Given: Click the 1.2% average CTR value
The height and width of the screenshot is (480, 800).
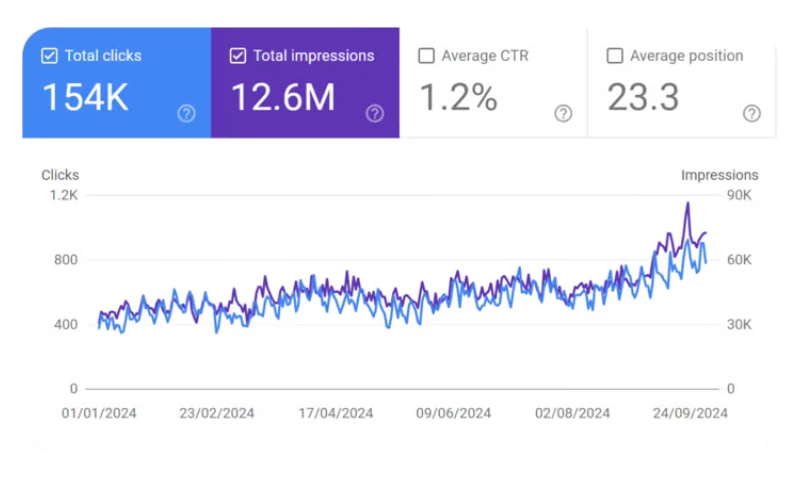Looking at the screenshot, I should point(457,98).
